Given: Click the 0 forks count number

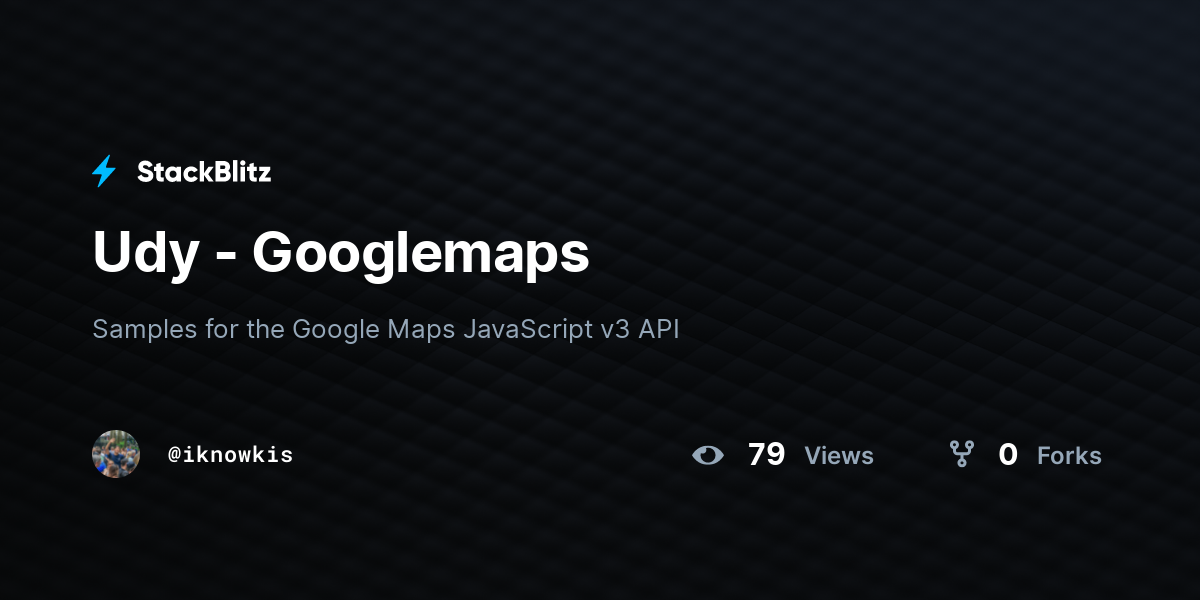Looking at the screenshot, I should (x=1008, y=455).
